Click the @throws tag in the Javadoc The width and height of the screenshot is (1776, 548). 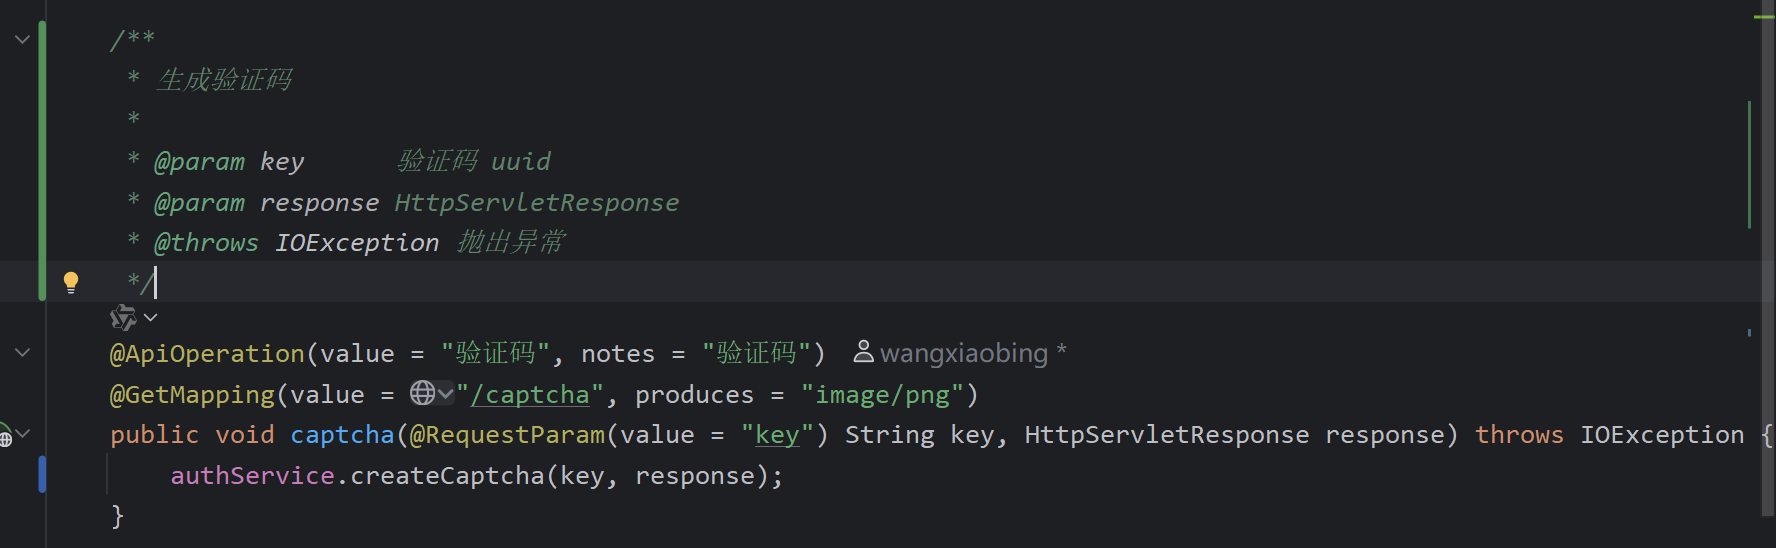[206, 243]
